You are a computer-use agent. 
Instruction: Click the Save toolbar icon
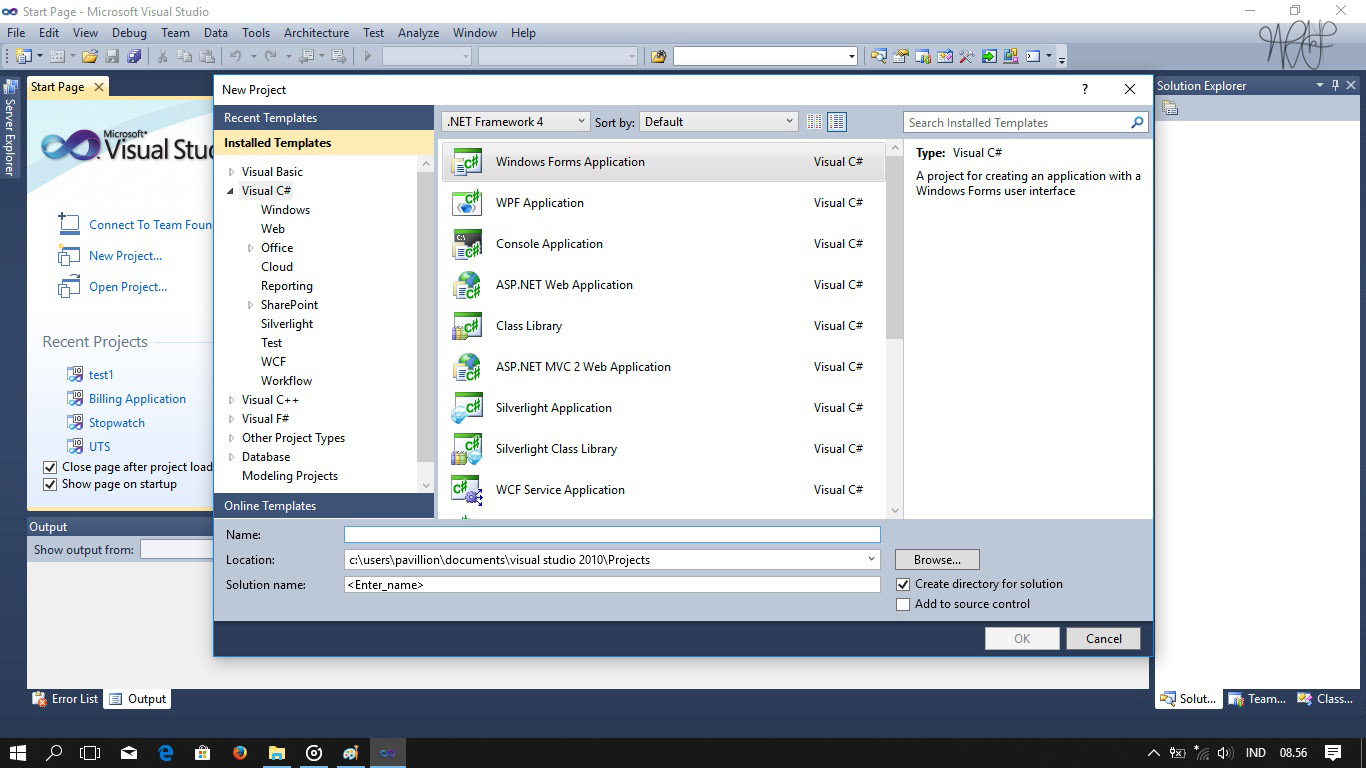tap(112, 56)
